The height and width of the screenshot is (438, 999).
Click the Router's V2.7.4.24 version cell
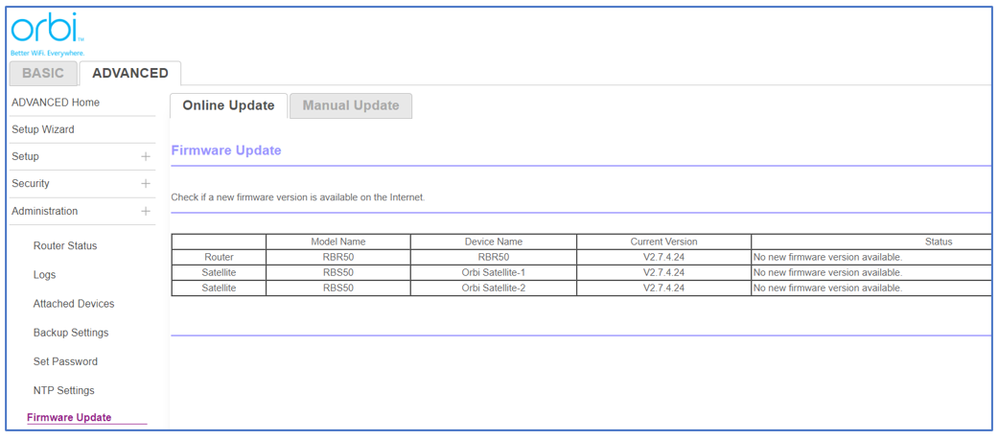click(664, 257)
